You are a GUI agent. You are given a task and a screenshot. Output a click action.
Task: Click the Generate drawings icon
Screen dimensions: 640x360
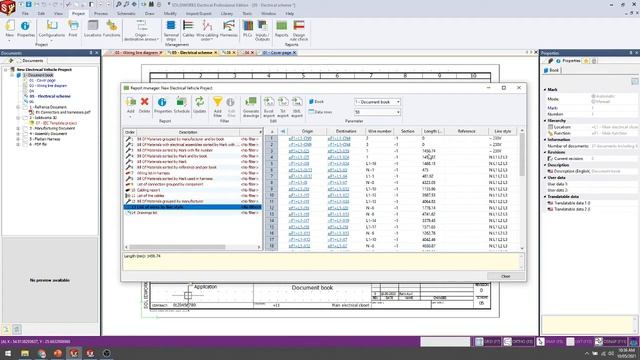[251, 102]
